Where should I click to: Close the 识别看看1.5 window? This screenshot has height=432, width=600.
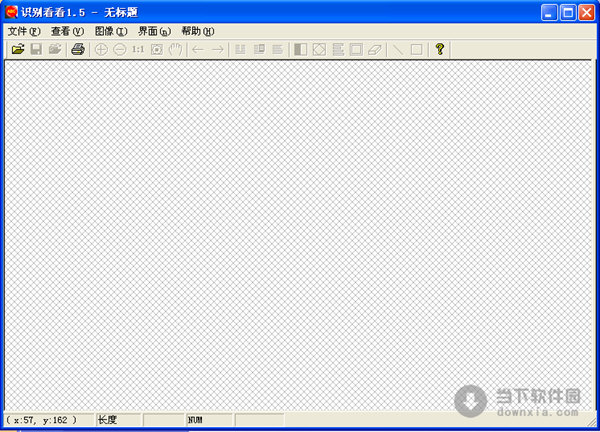pos(587,13)
